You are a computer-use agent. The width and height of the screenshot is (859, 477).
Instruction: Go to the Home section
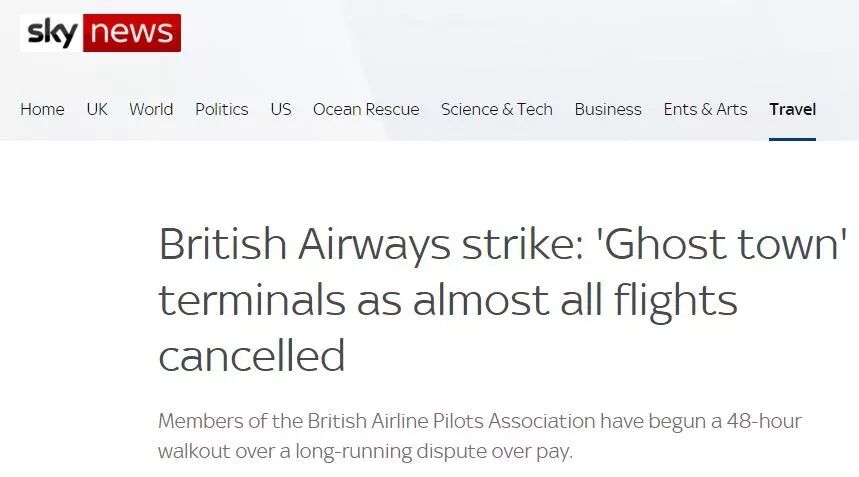(x=42, y=109)
